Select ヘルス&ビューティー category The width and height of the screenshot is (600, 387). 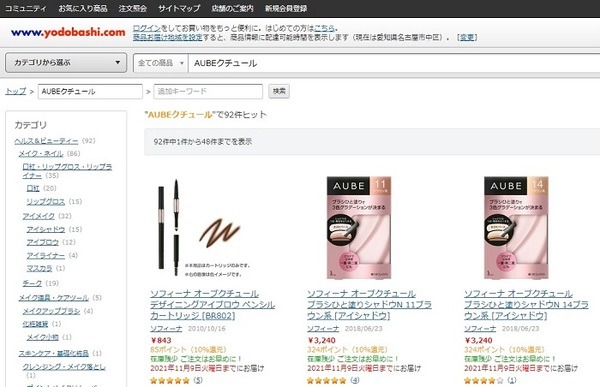tap(46, 140)
